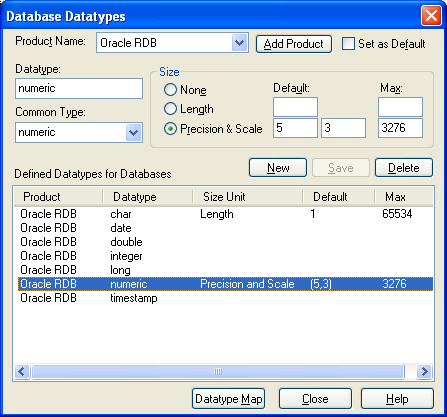Click the Close button at bottom

point(315,399)
